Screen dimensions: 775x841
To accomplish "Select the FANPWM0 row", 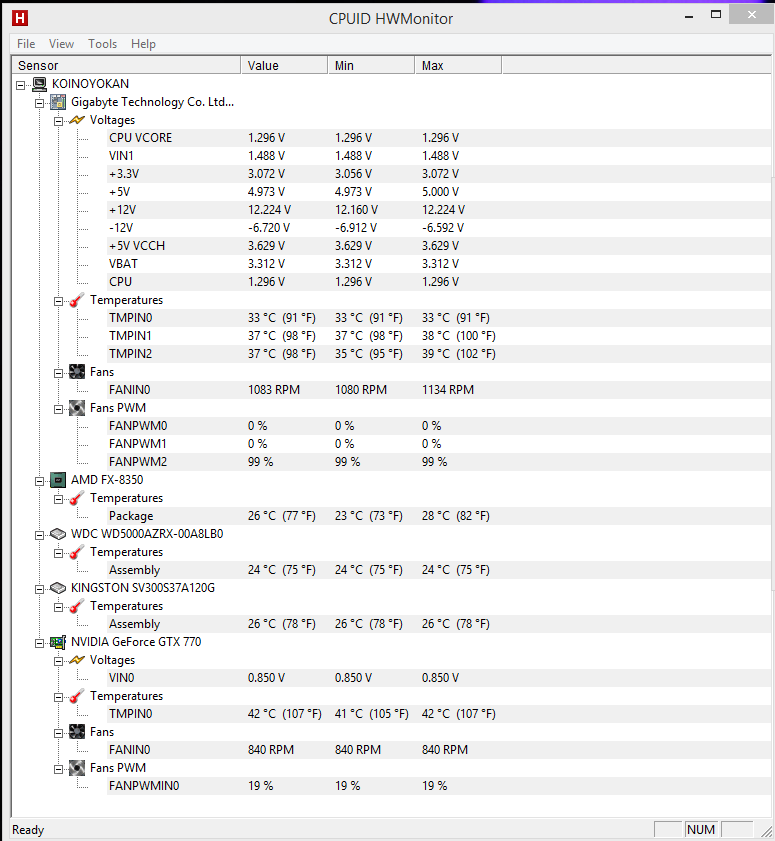I will (x=439, y=426).
